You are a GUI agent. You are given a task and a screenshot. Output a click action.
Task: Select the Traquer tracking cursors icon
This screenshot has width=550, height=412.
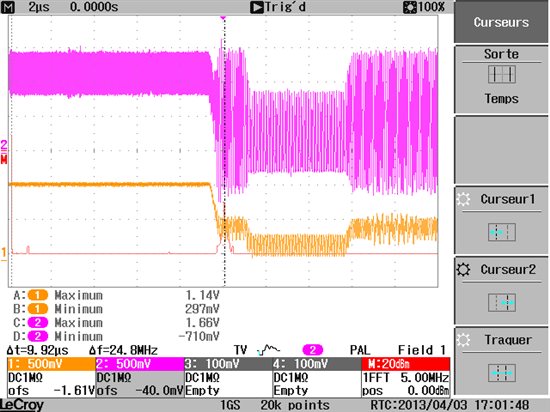[x=502, y=373]
